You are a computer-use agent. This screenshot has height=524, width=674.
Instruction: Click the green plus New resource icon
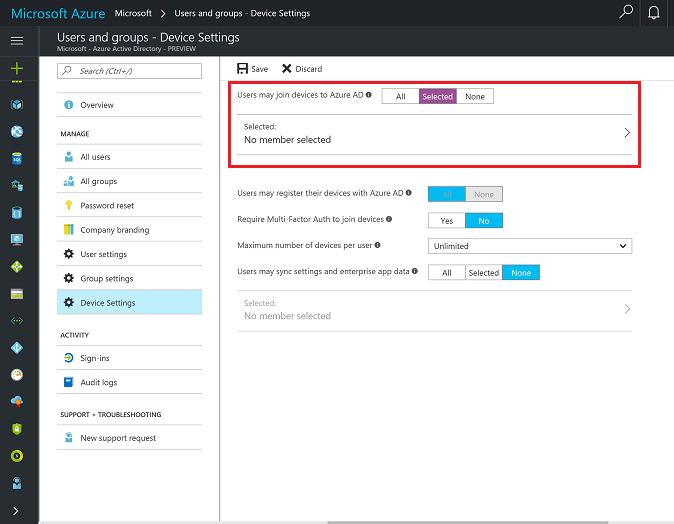pos(16,69)
